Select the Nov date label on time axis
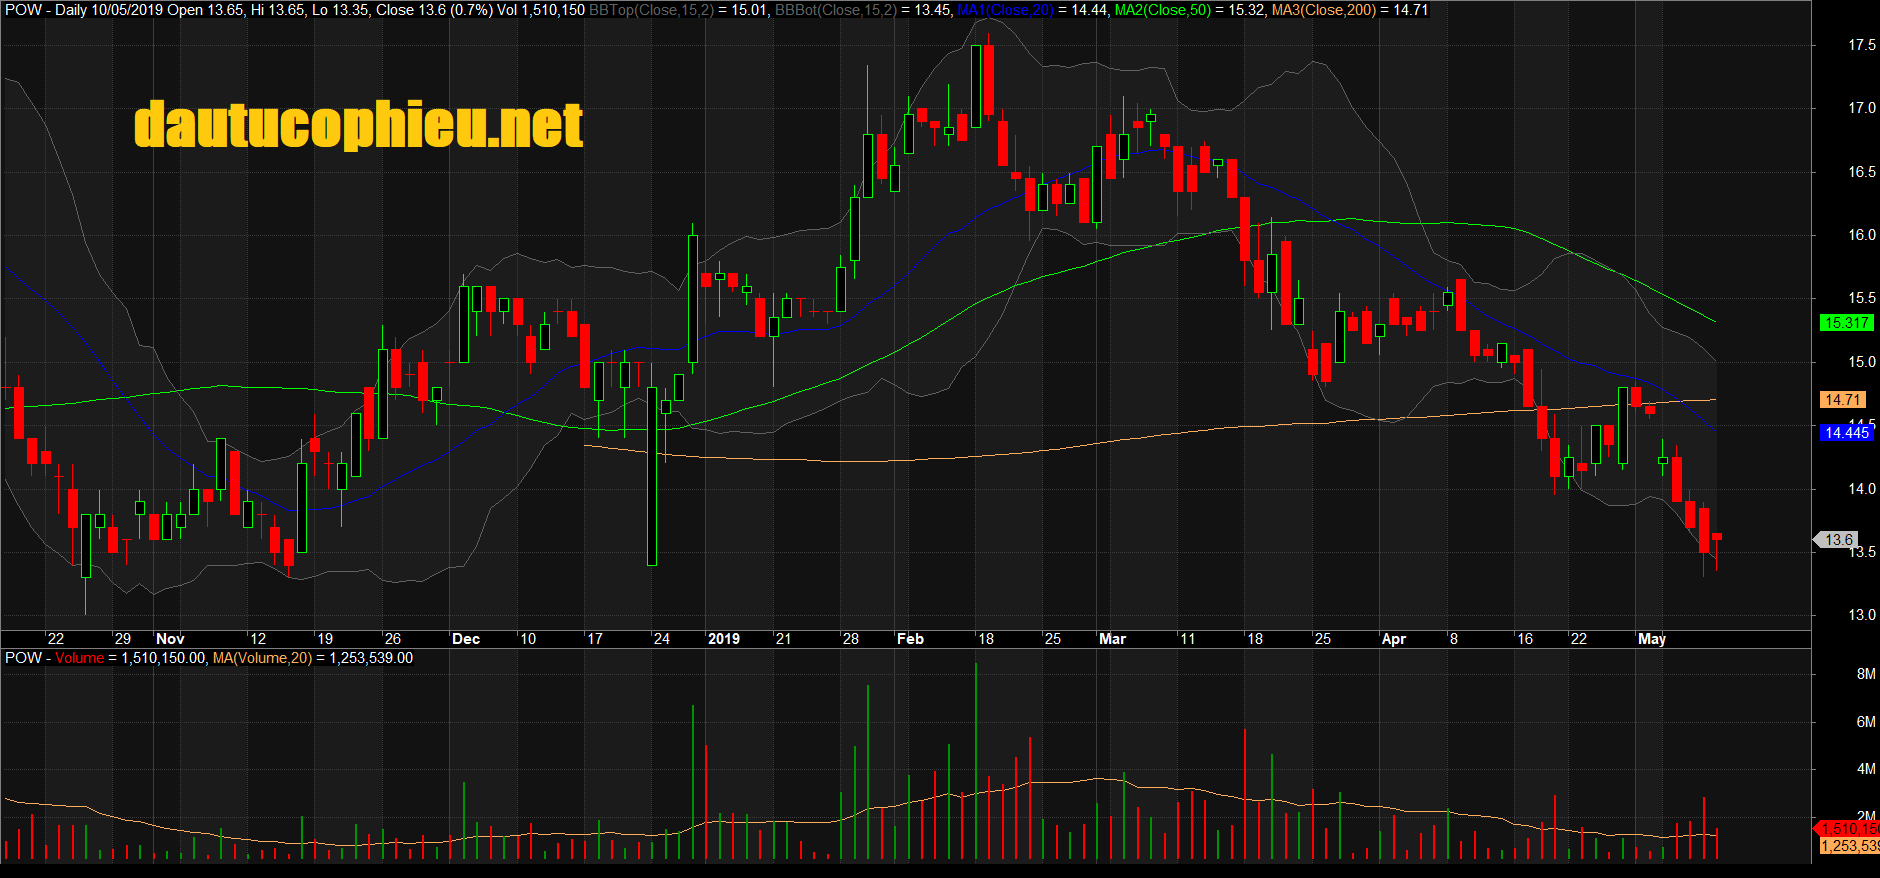Image resolution: width=1880 pixels, height=878 pixels. pyautogui.click(x=171, y=639)
